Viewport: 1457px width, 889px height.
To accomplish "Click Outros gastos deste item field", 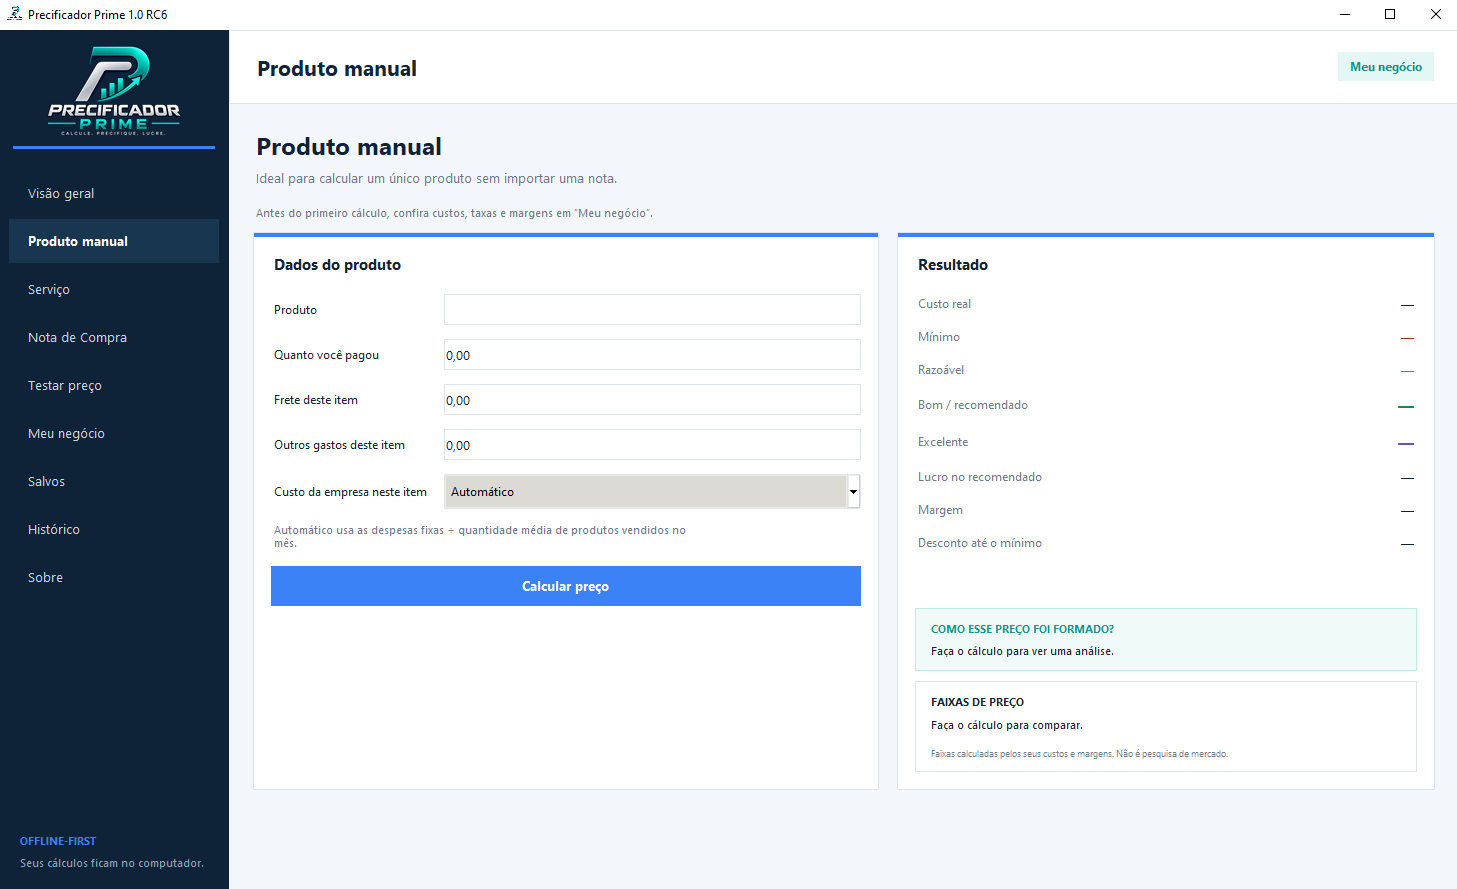I will point(652,445).
